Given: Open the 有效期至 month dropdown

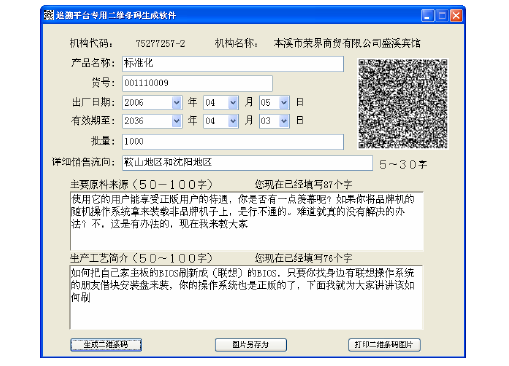Looking at the screenshot, I should [233, 121].
